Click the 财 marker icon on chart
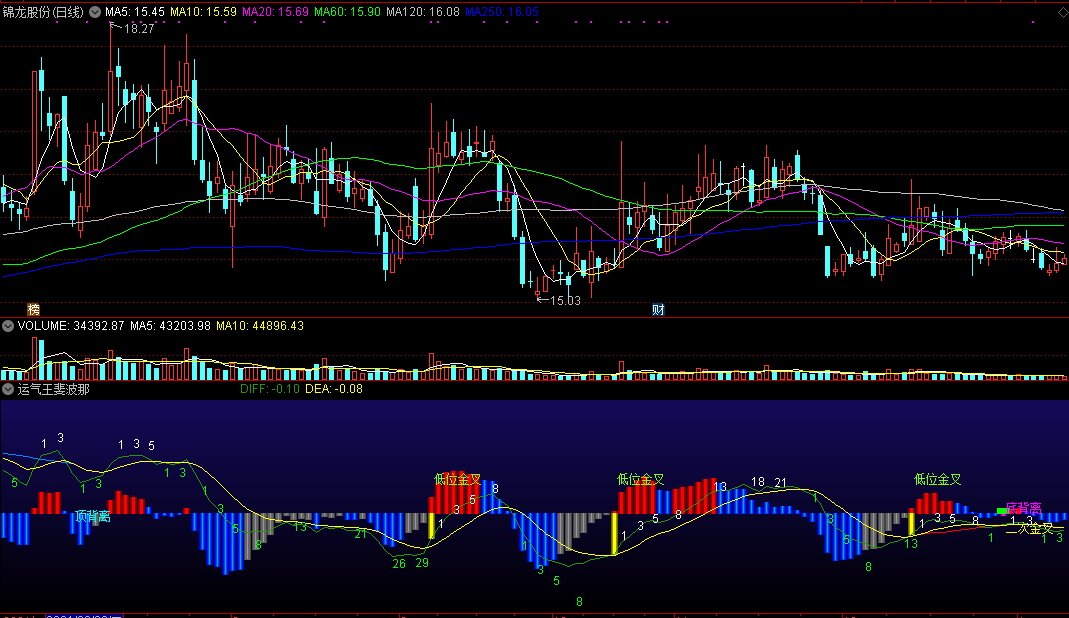This screenshot has width=1069, height=618. (658, 310)
